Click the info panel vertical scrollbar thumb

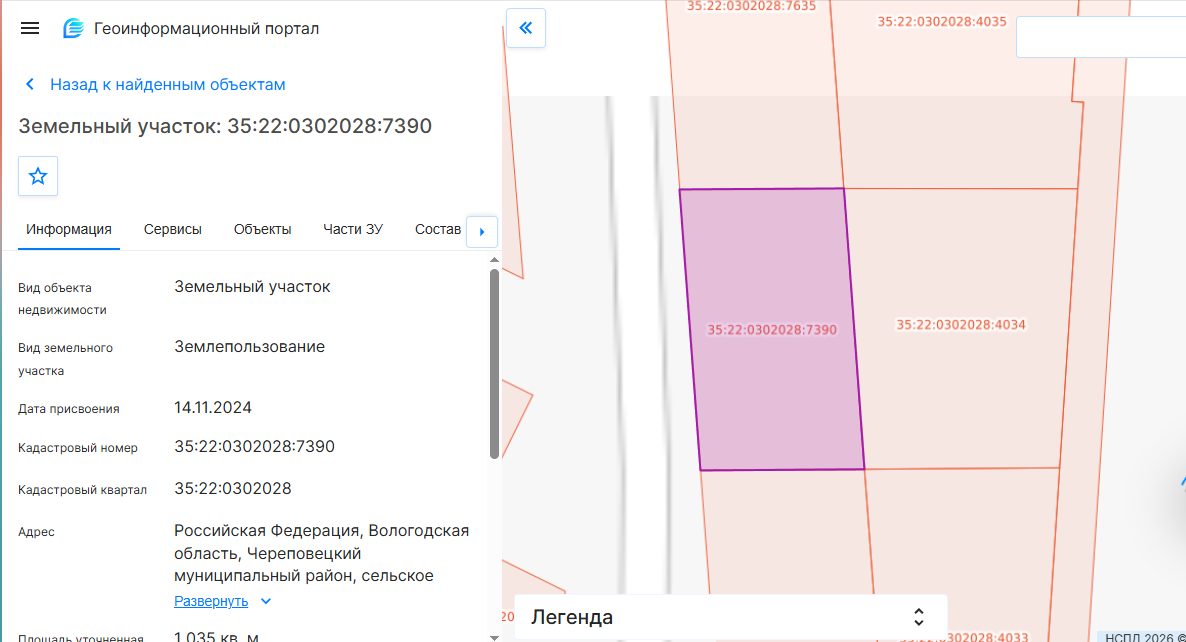494,364
